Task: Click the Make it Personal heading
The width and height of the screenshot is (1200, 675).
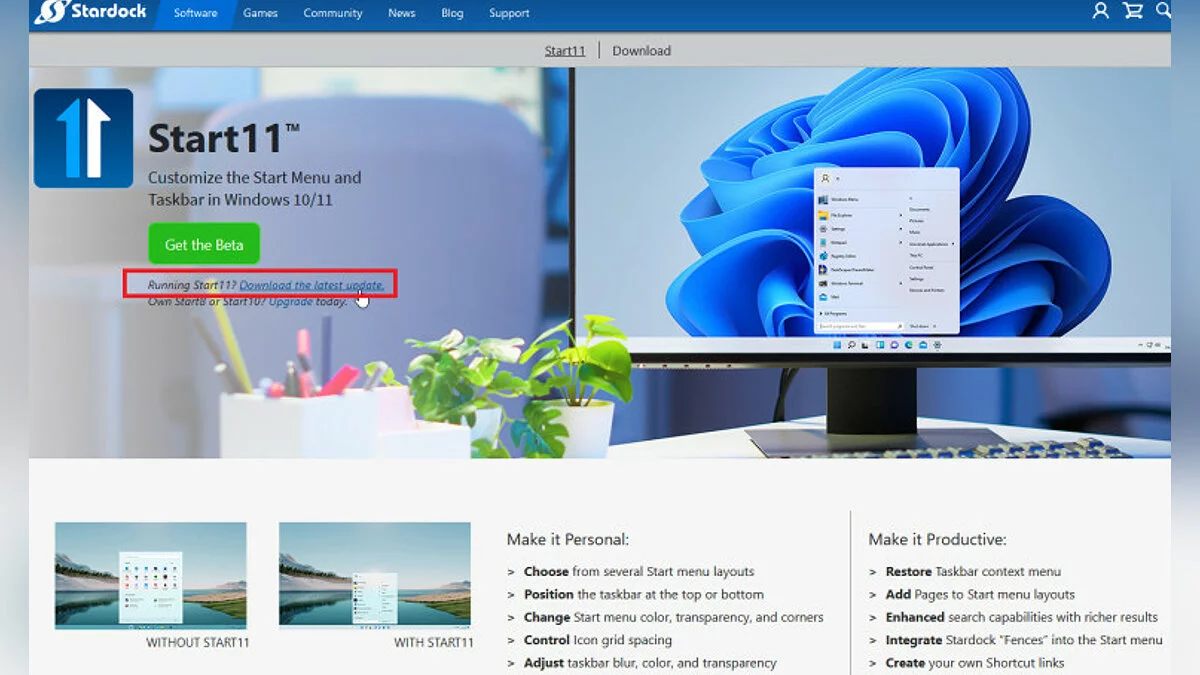Action: [x=568, y=539]
